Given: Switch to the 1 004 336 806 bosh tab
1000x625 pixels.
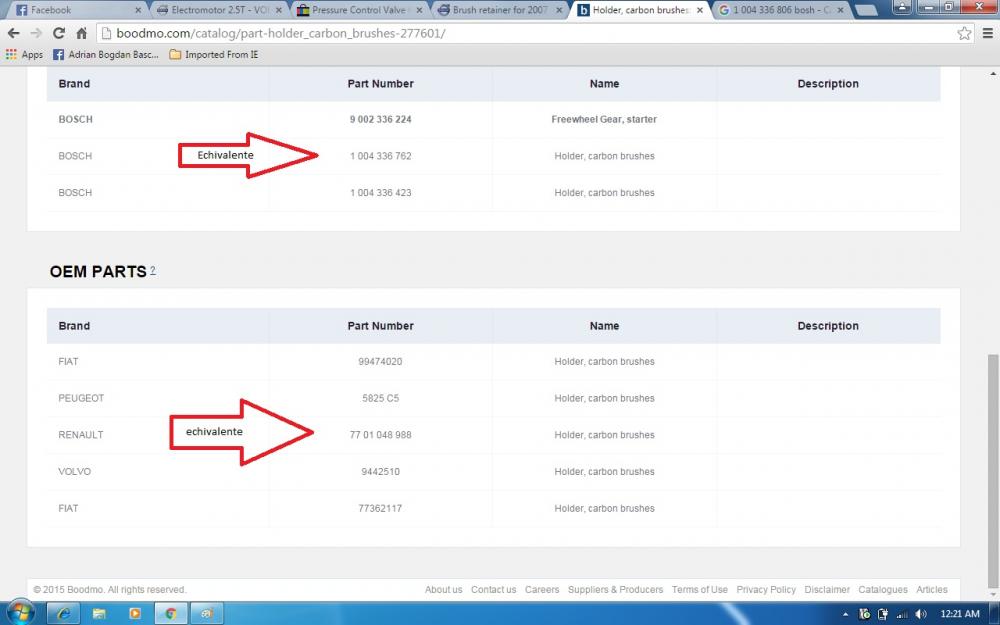Looking at the screenshot, I should pos(781,10).
